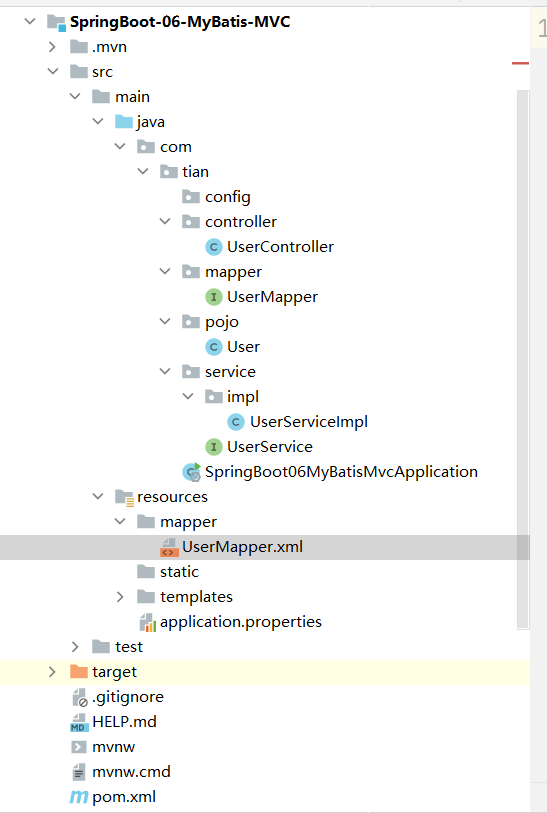The height and width of the screenshot is (813, 547).
Task: Select the UserServiceImpl class name
Action: 309,422
